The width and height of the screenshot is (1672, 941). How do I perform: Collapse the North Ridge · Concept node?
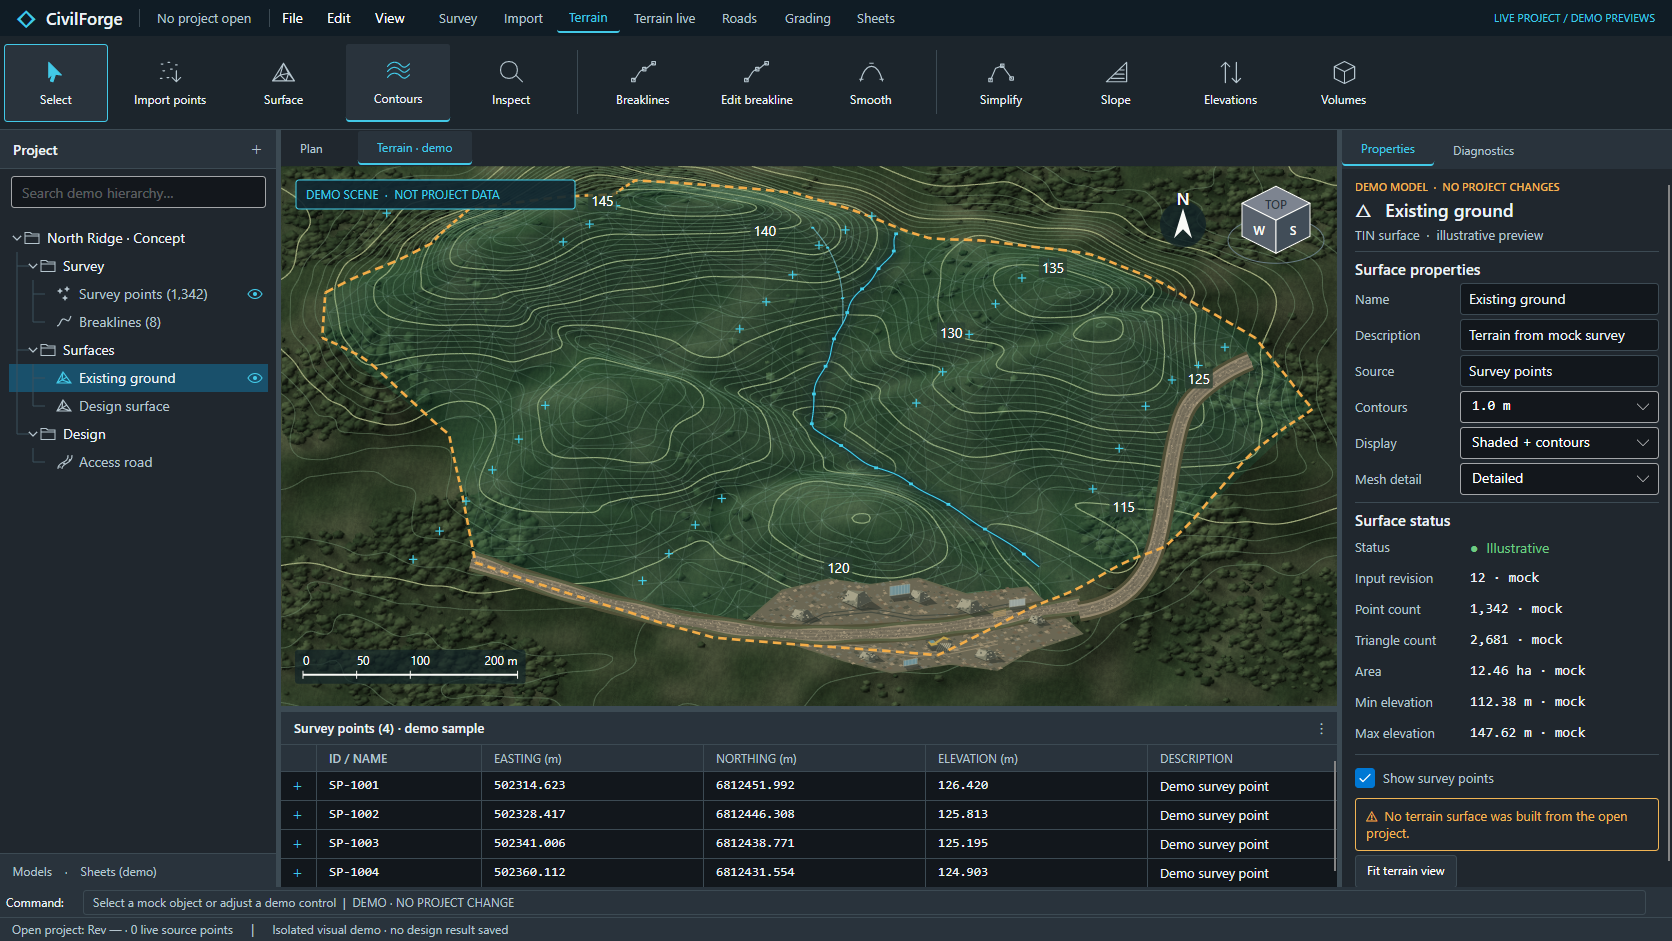pos(17,238)
